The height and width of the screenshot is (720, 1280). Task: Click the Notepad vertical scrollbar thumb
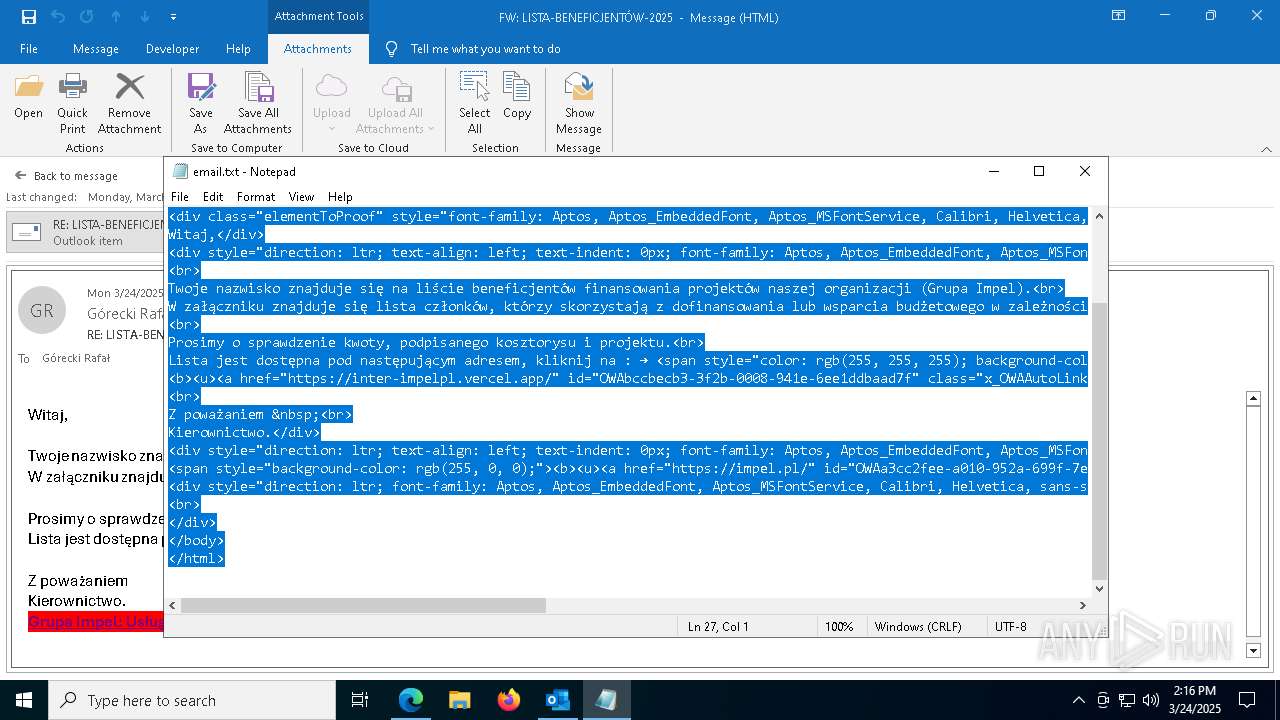(x=1099, y=439)
